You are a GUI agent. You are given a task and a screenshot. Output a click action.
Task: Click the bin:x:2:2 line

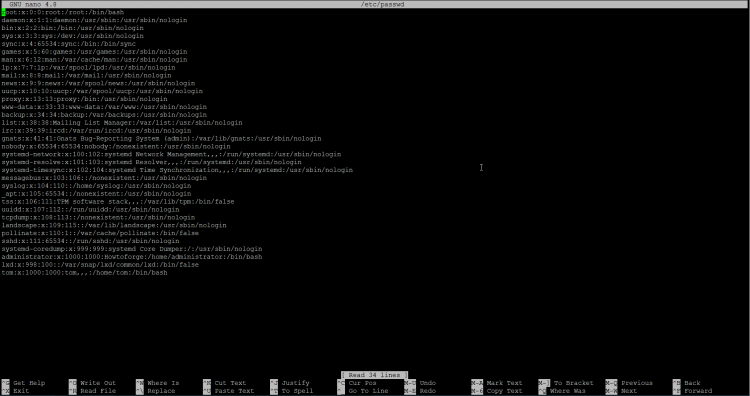tap(73, 28)
